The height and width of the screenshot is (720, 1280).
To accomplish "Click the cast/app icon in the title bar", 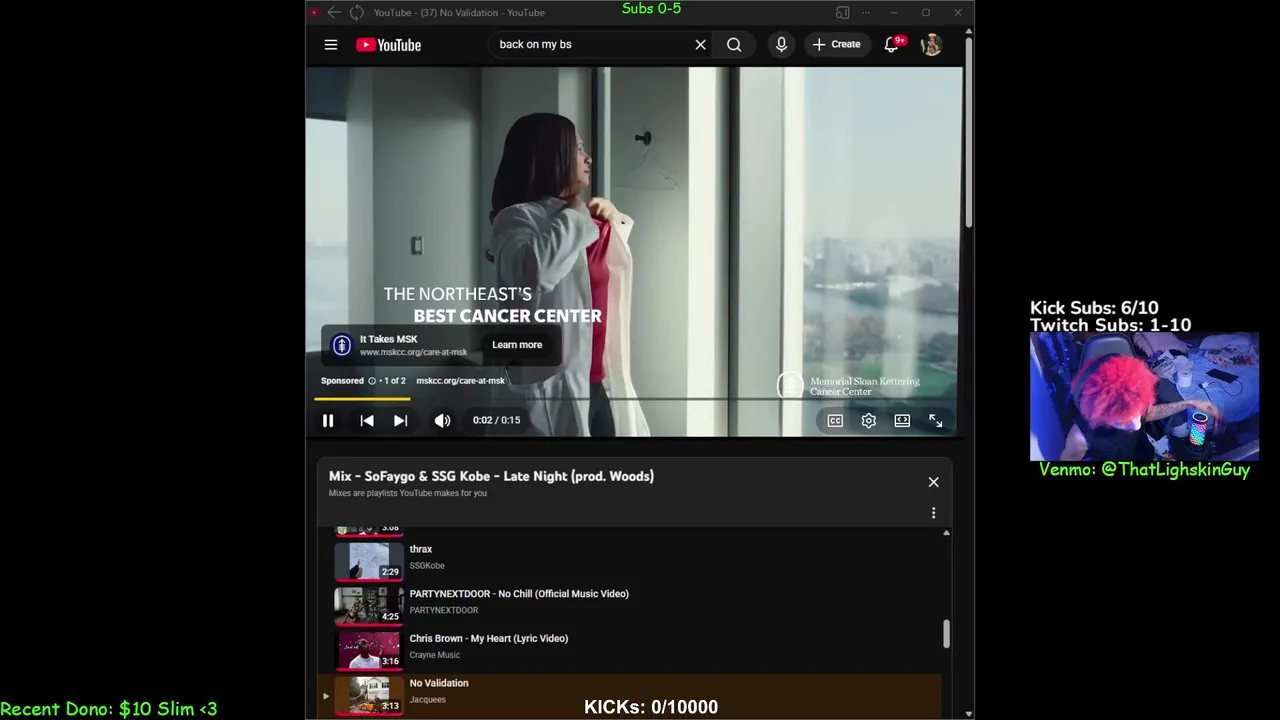I will click(x=842, y=12).
